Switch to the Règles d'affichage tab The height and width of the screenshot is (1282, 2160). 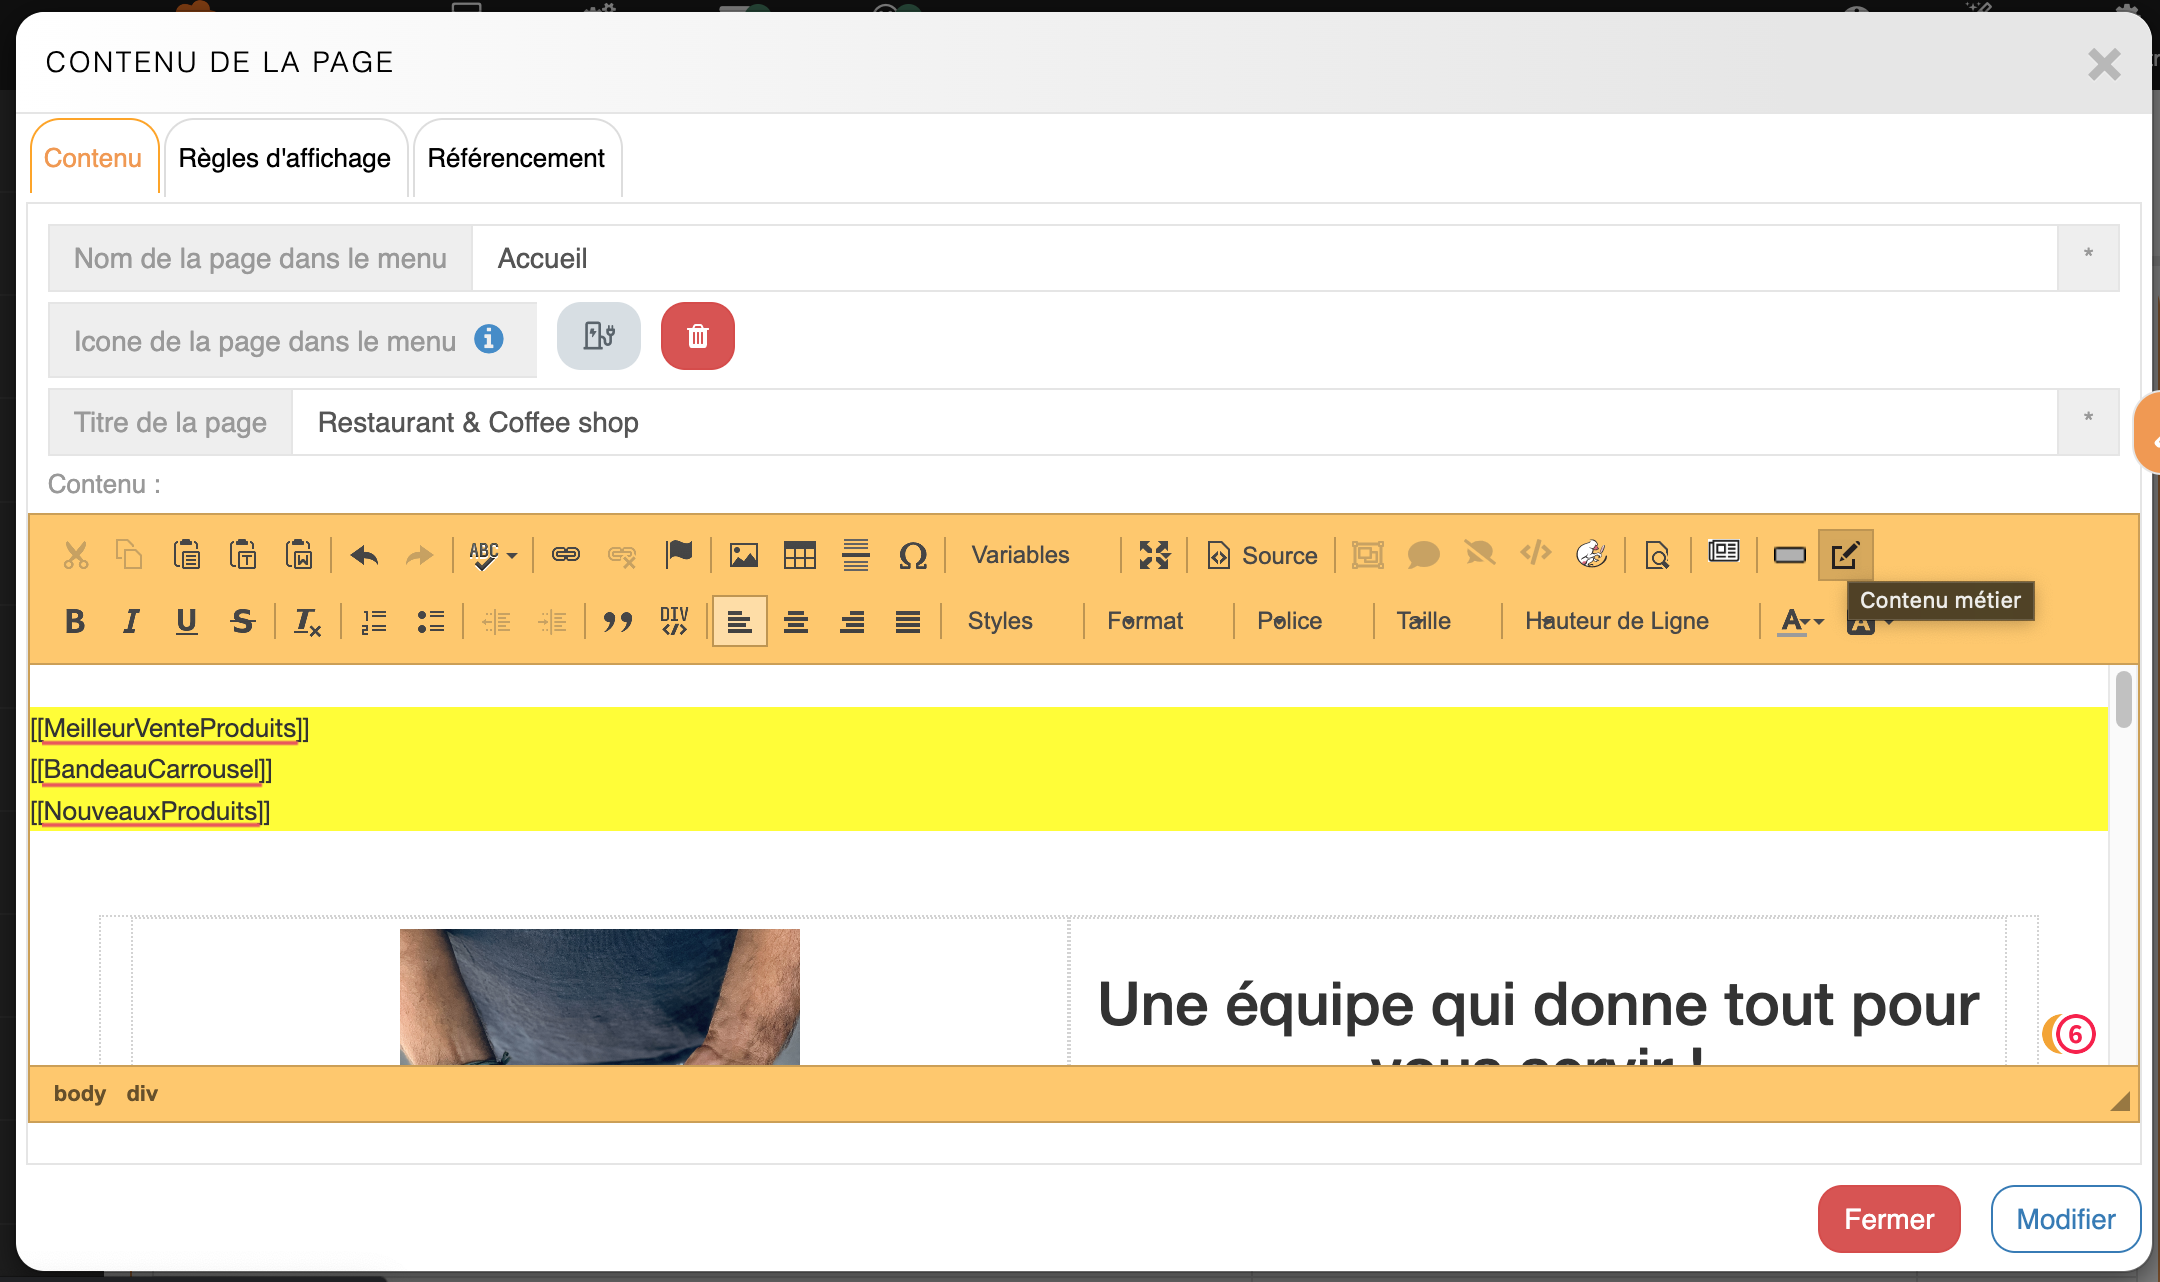pos(285,158)
